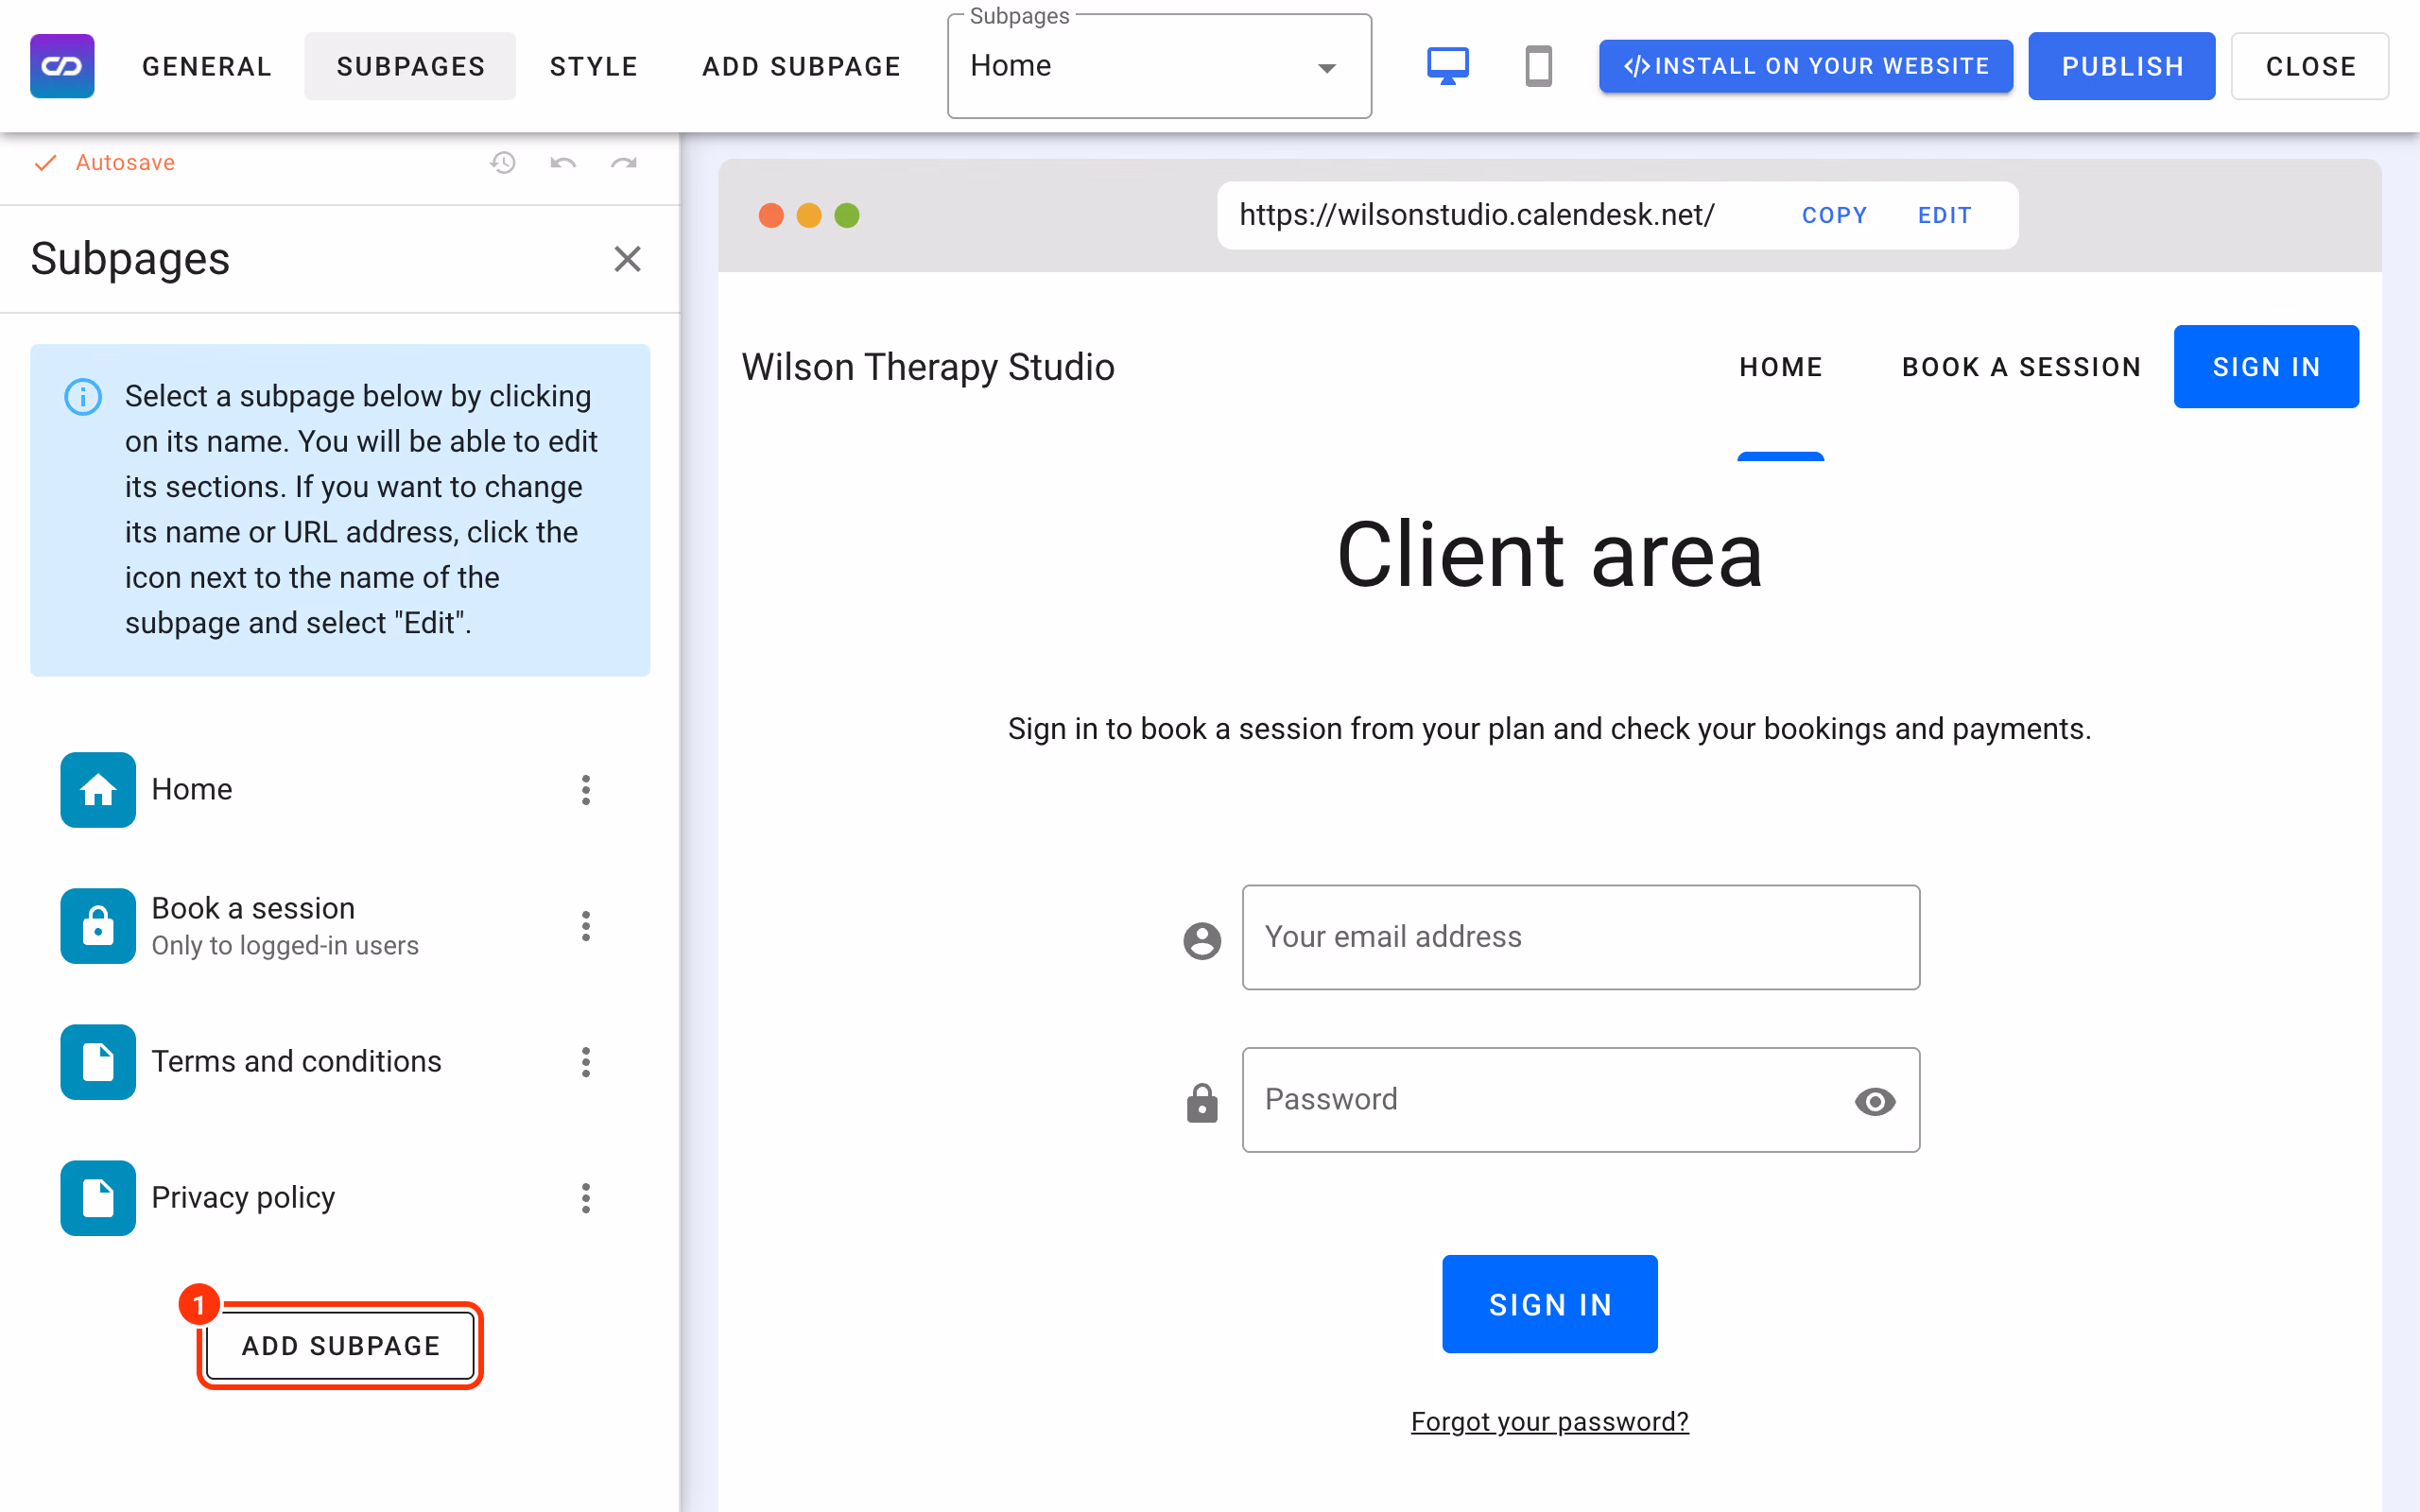Click the Close button in toolbar
The image size is (2420, 1512).
click(2309, 66)
